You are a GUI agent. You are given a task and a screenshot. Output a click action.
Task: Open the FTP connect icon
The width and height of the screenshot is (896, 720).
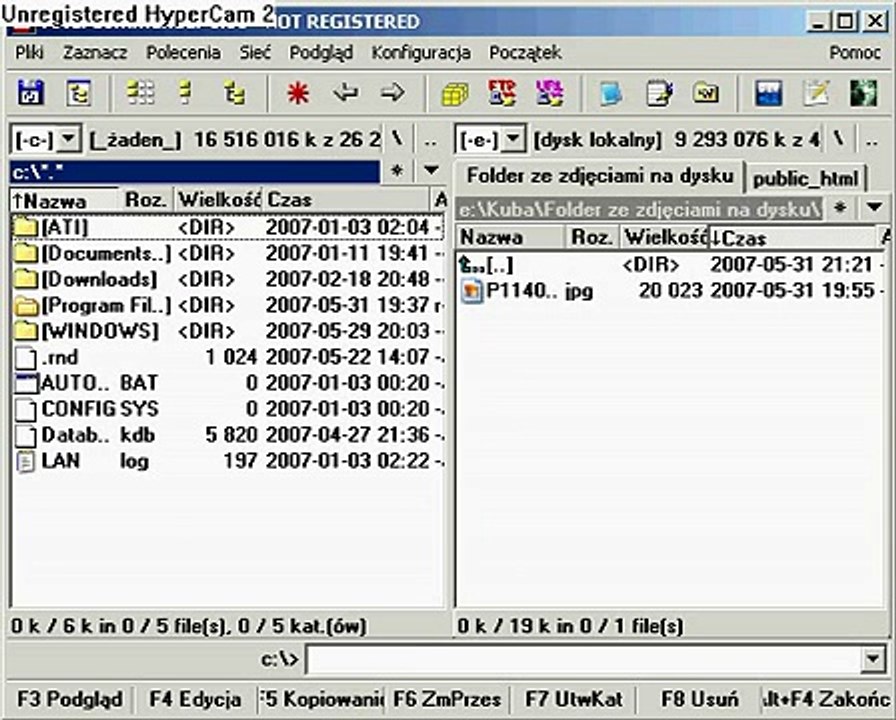[x=502, y=93]
